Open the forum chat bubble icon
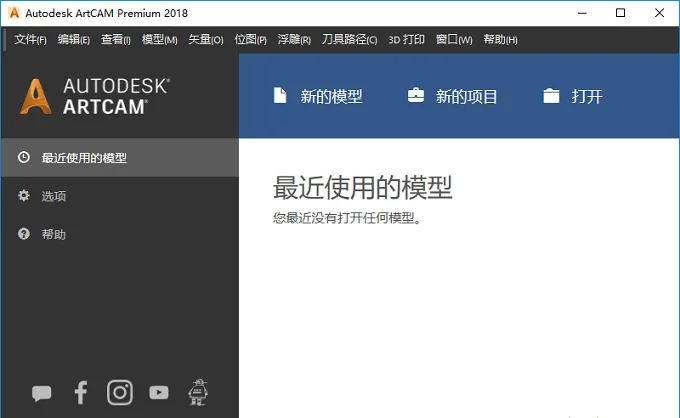The width and height of the screenshot is (680, 418). coord(42,393)
